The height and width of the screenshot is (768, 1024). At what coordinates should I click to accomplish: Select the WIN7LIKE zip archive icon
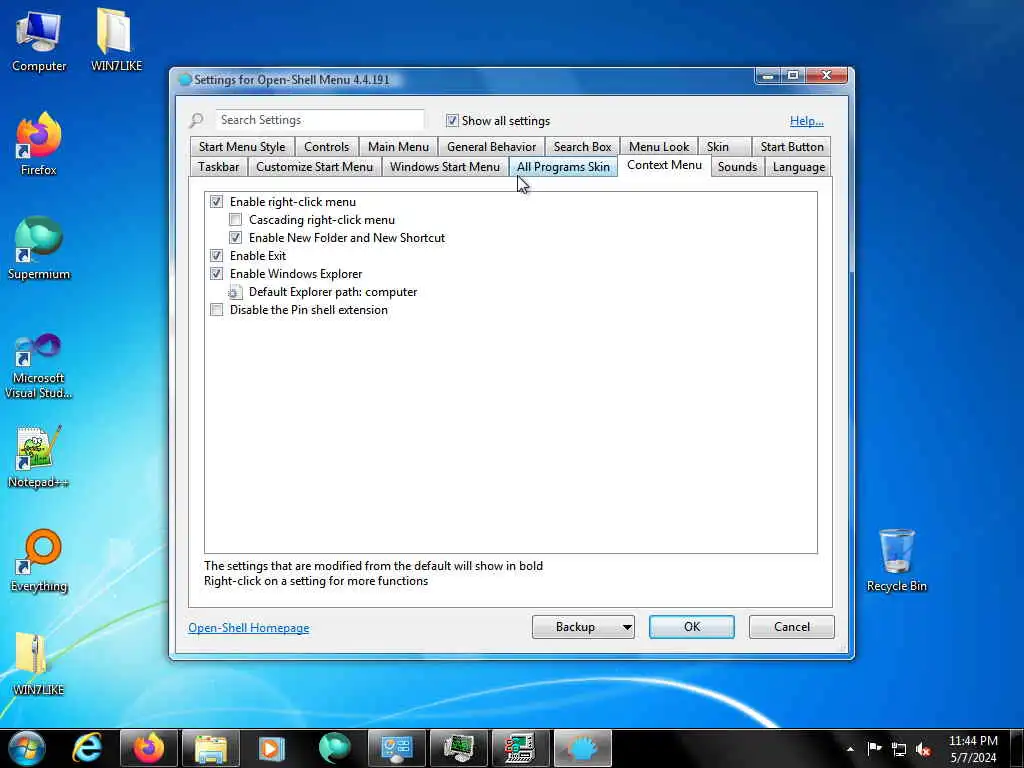pyautogui.click(x=39, y=664)
